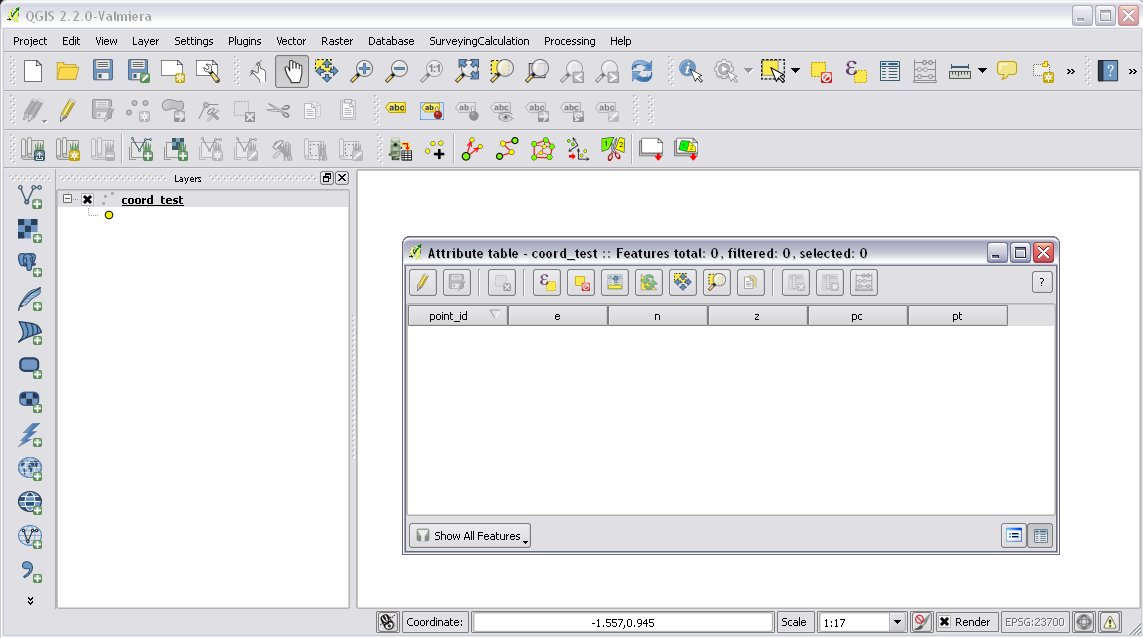Open Show All Features filter dropdown
1143x638 pixels.
click(470, 536)
